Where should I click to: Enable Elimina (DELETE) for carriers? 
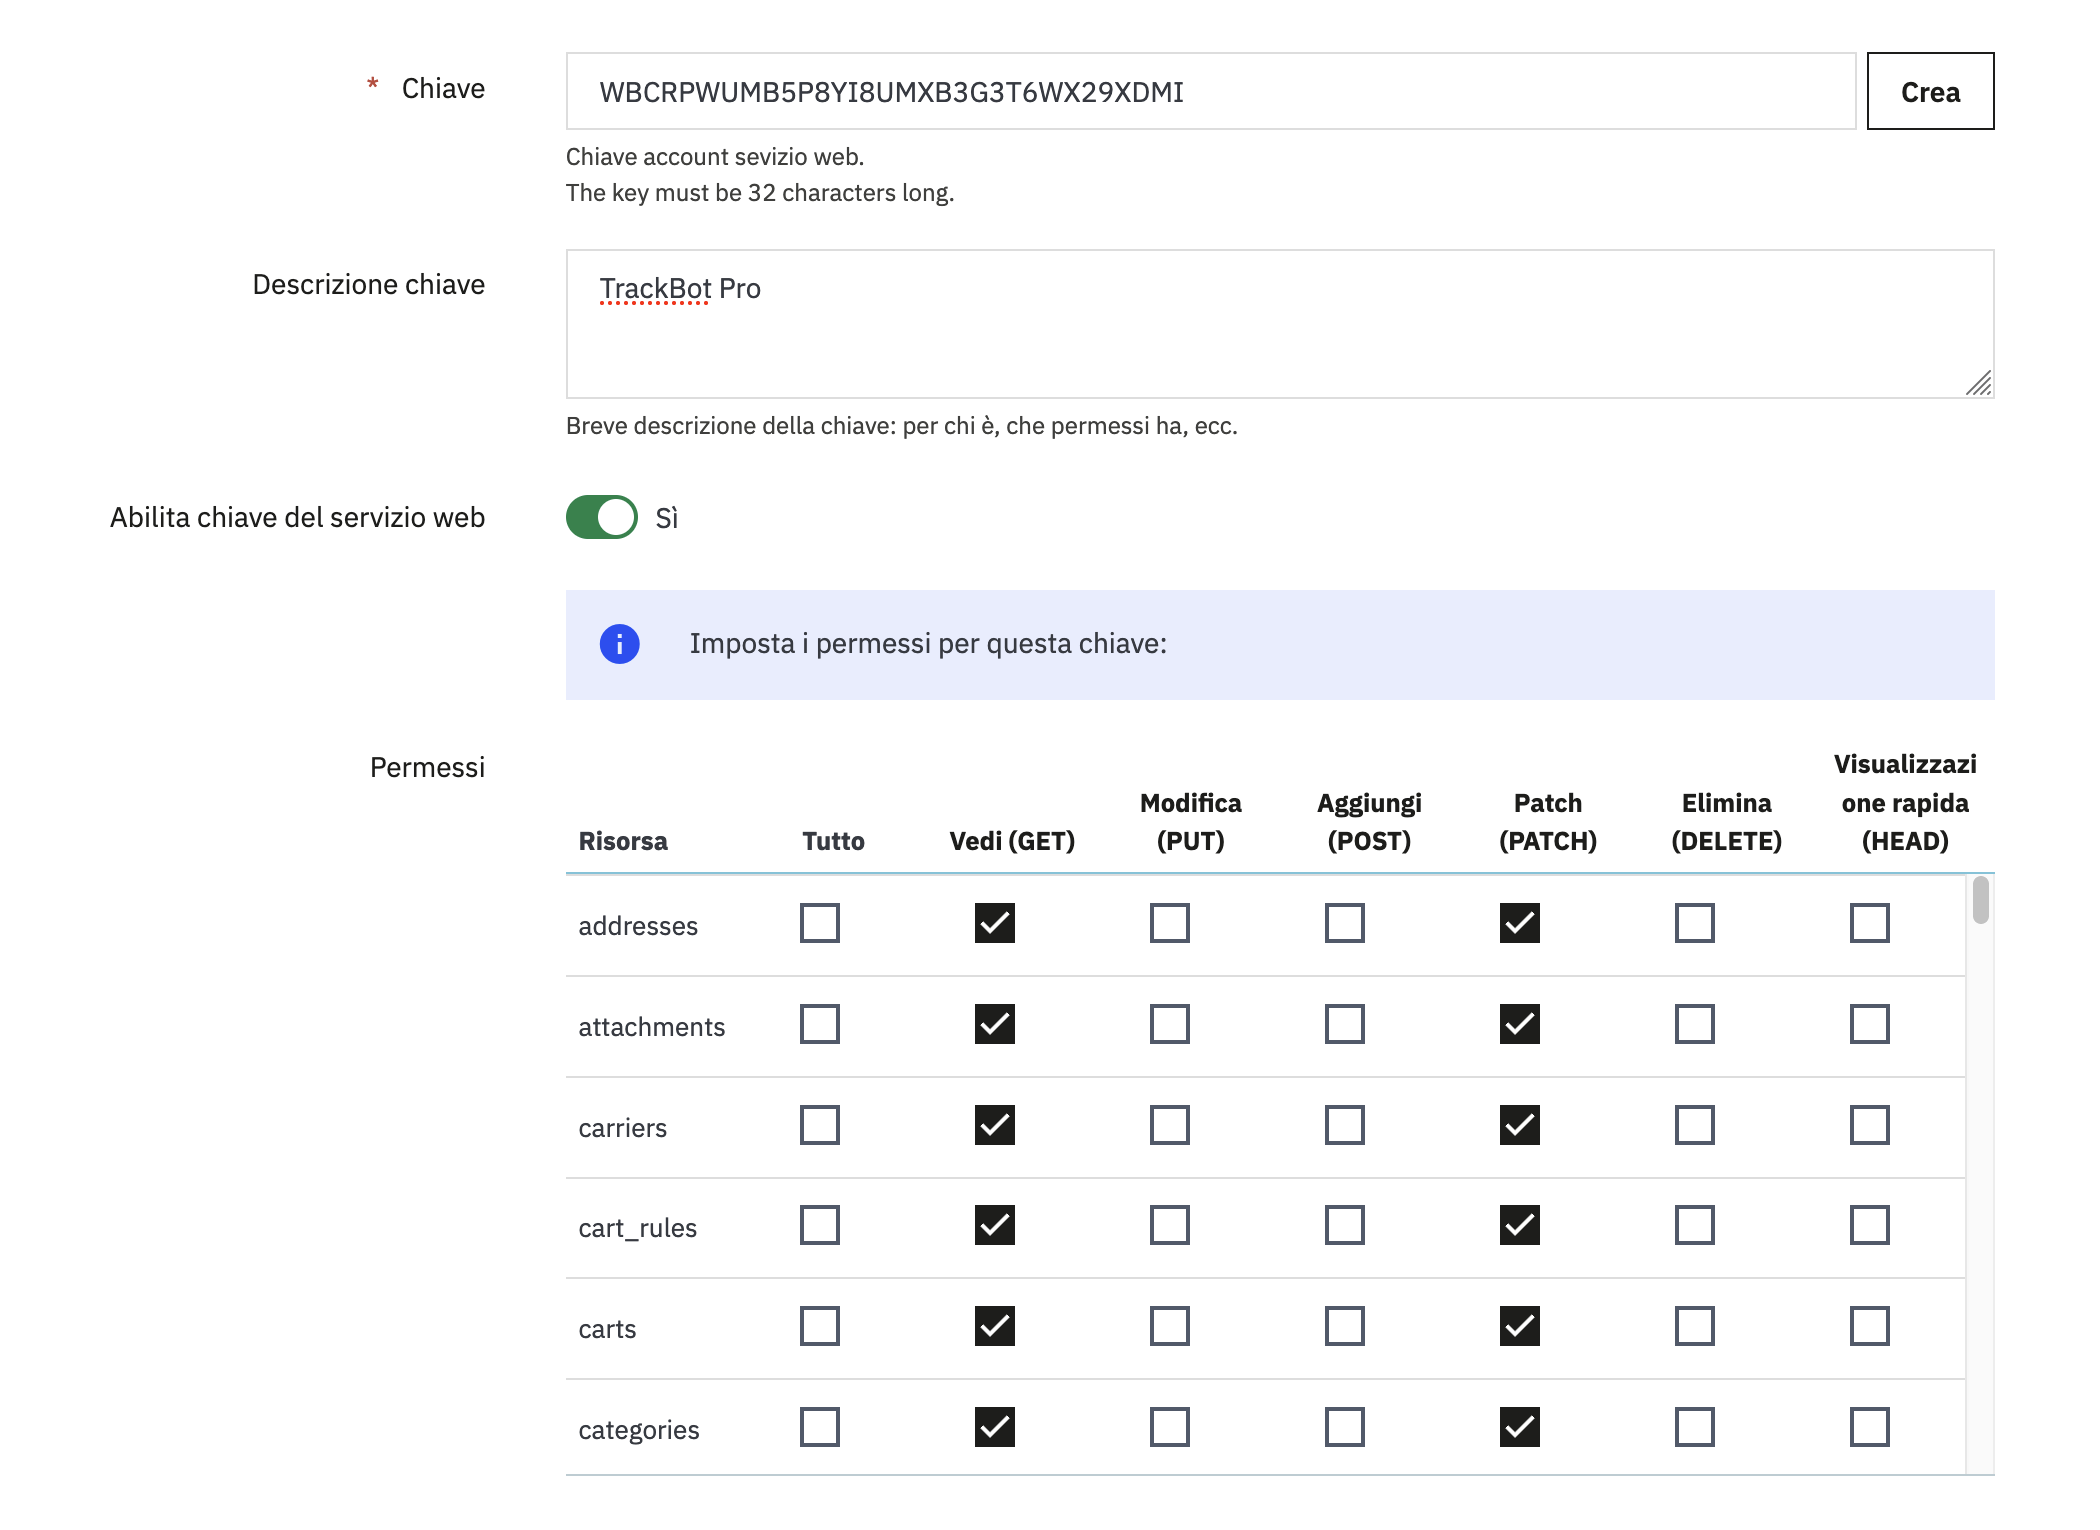[x=1694, y=1125]
